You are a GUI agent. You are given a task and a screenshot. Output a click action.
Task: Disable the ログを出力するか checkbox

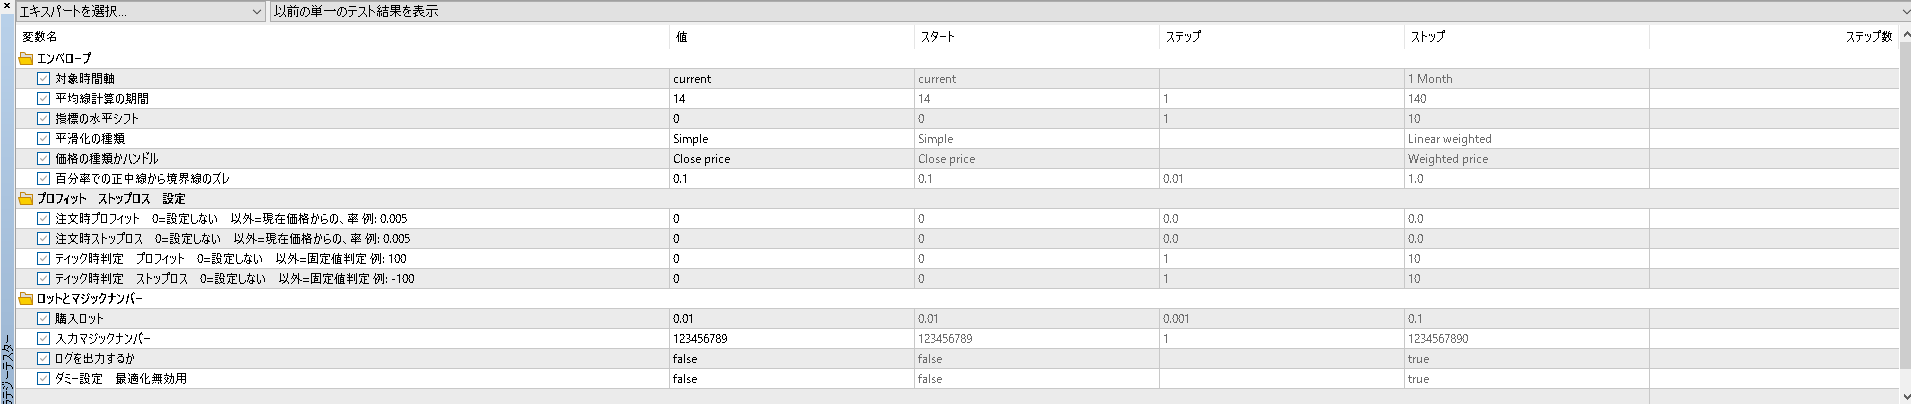[43, 359]
